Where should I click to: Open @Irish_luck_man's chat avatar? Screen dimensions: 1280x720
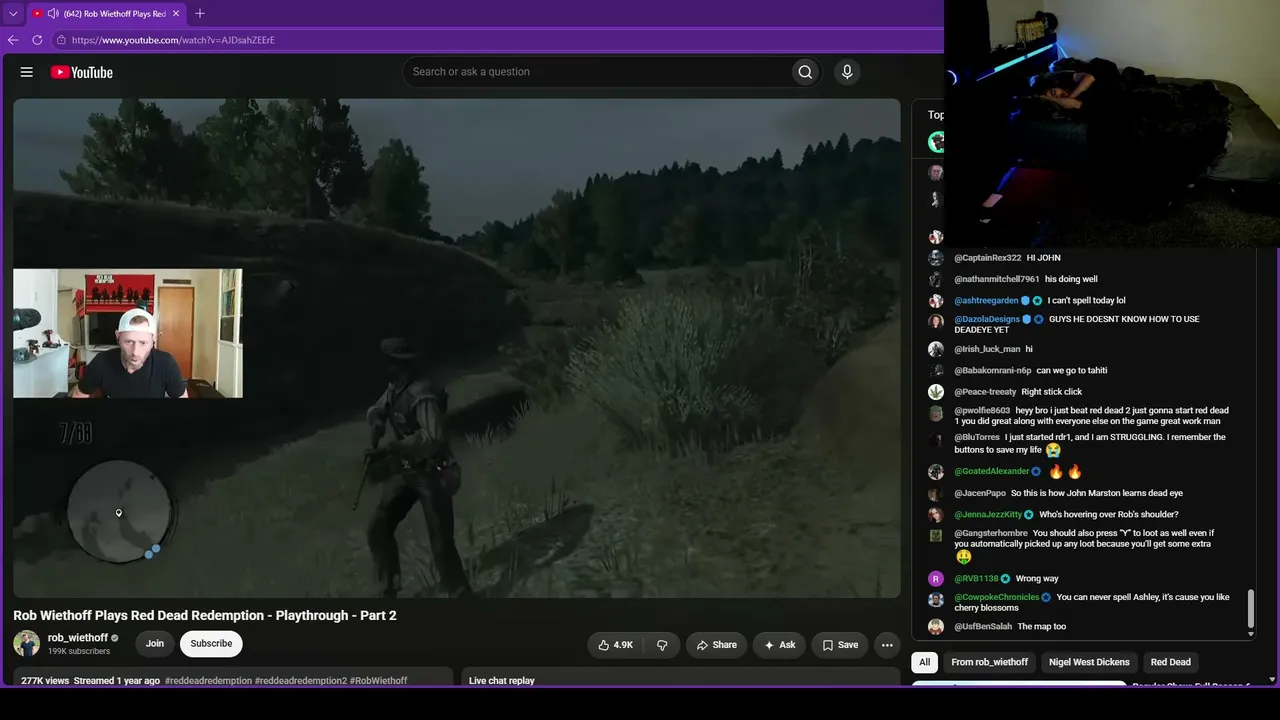[x=936, y=349]
